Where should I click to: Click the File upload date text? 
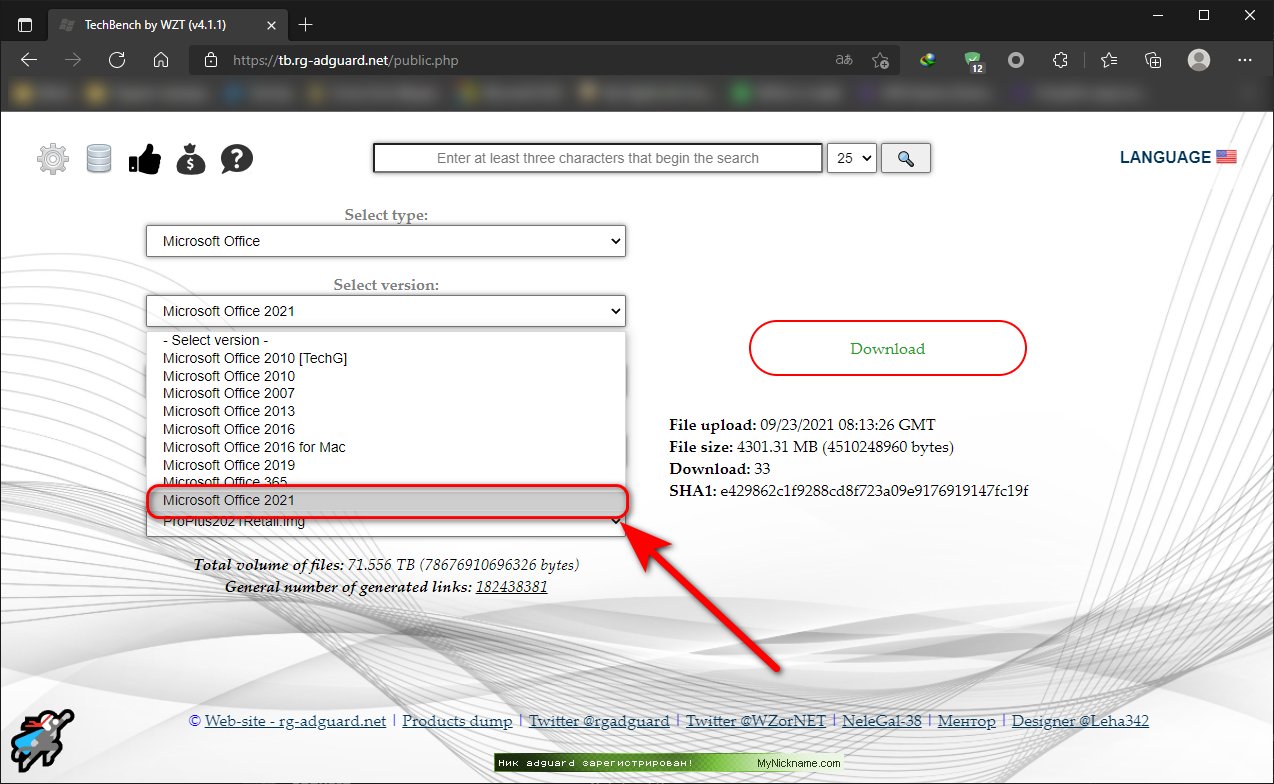click(848, 425)
